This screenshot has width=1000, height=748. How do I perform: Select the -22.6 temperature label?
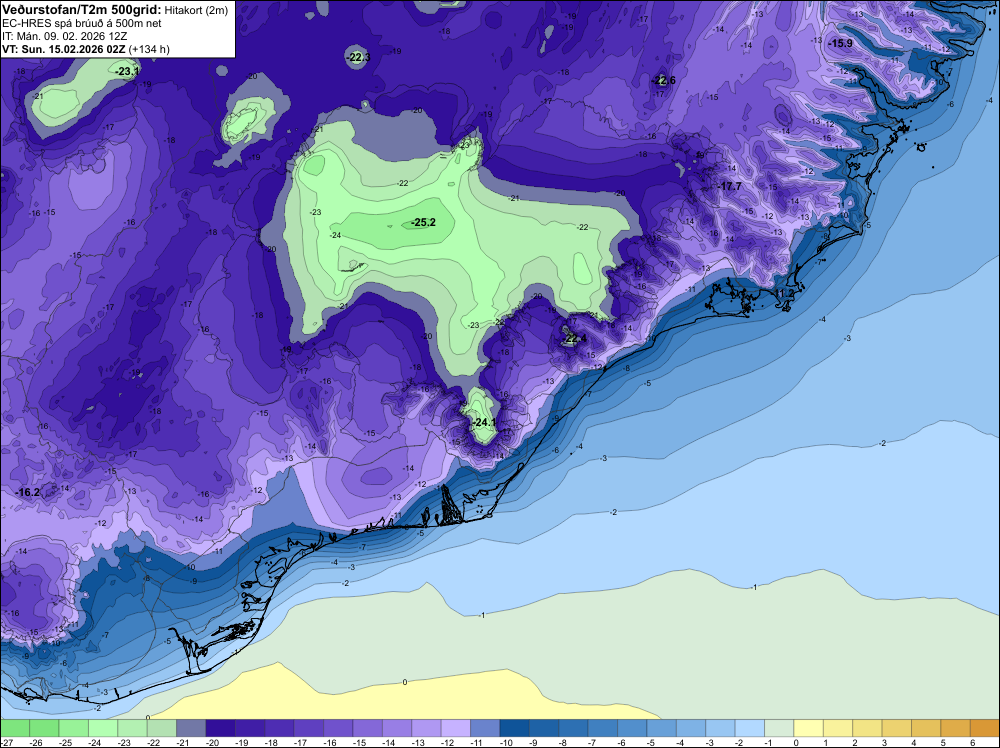click(x=663, y=80)
